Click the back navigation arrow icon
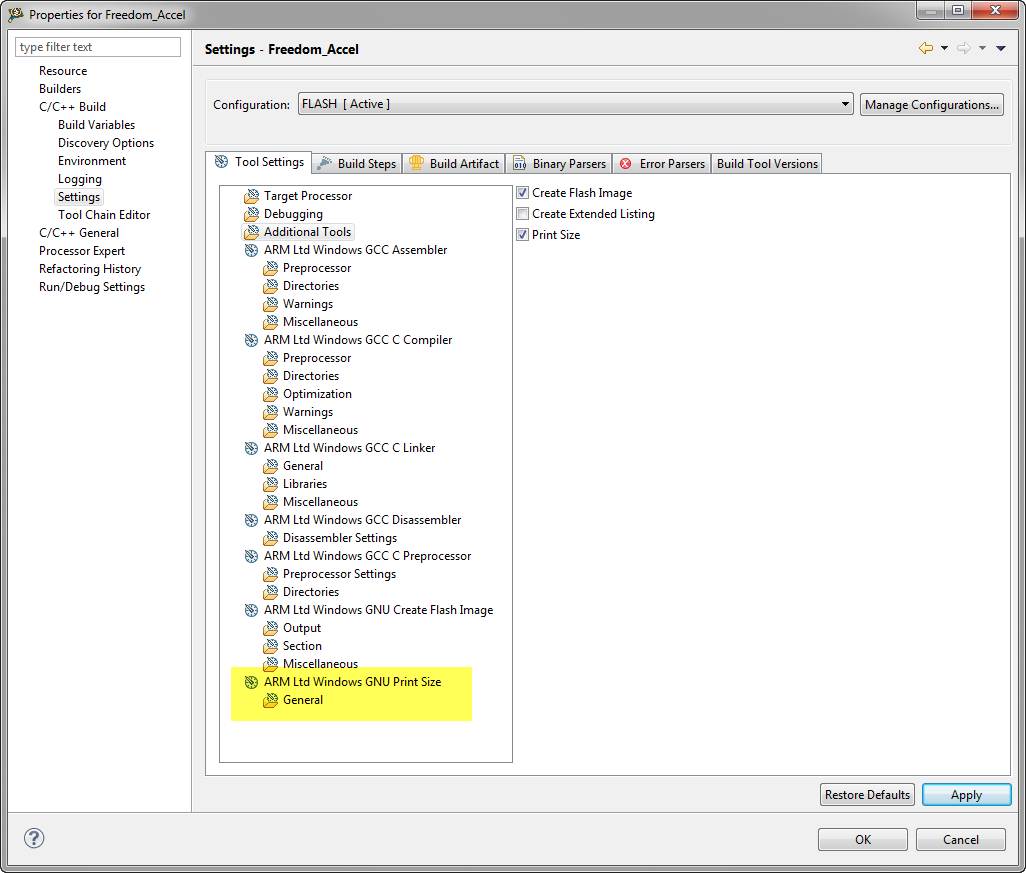The height and width of the screenshot is (873, 1026). [925, 48]
